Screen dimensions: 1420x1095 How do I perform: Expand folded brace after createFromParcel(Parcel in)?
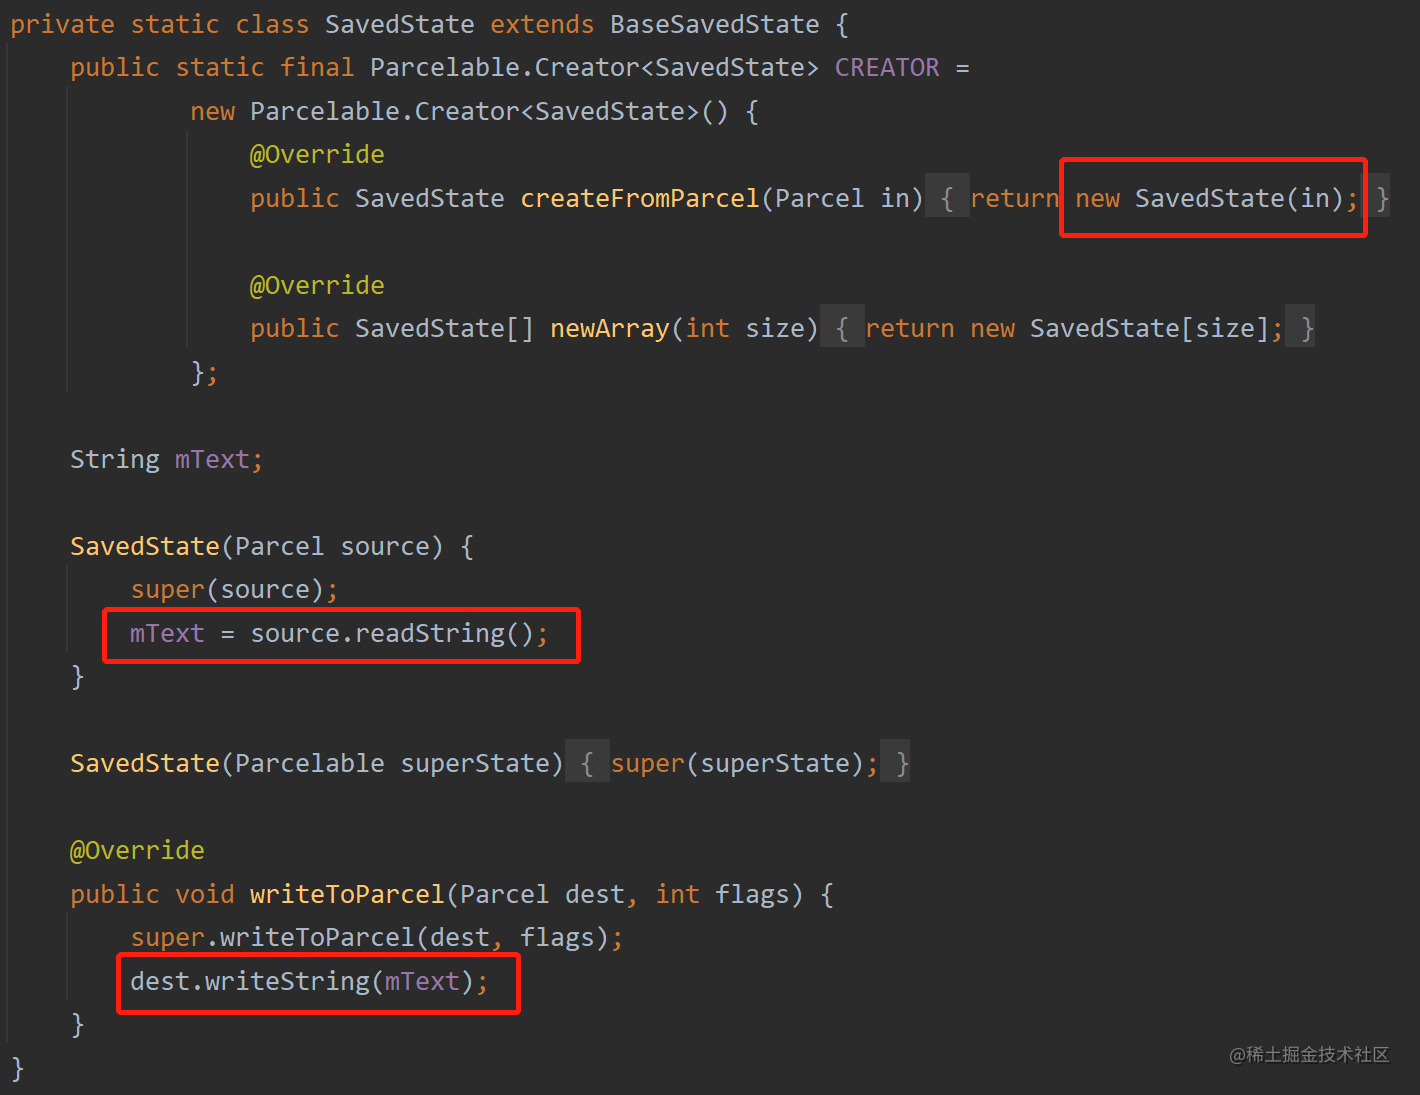point(946,199)
